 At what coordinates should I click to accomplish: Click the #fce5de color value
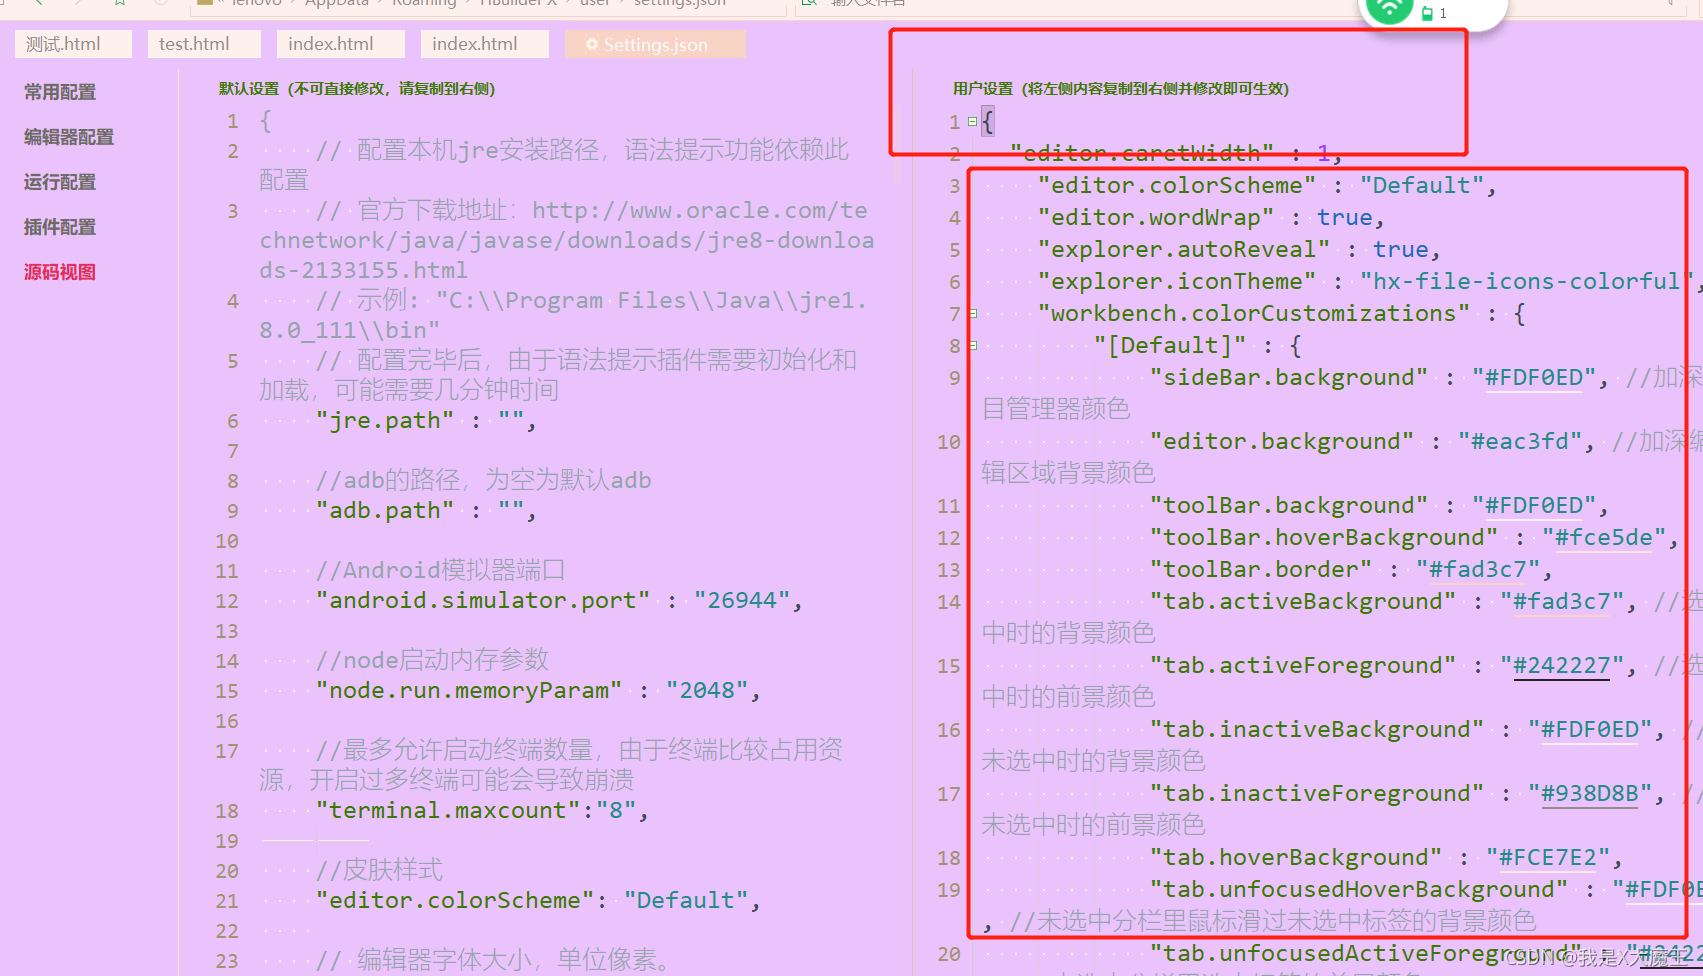coord(1604,538)
